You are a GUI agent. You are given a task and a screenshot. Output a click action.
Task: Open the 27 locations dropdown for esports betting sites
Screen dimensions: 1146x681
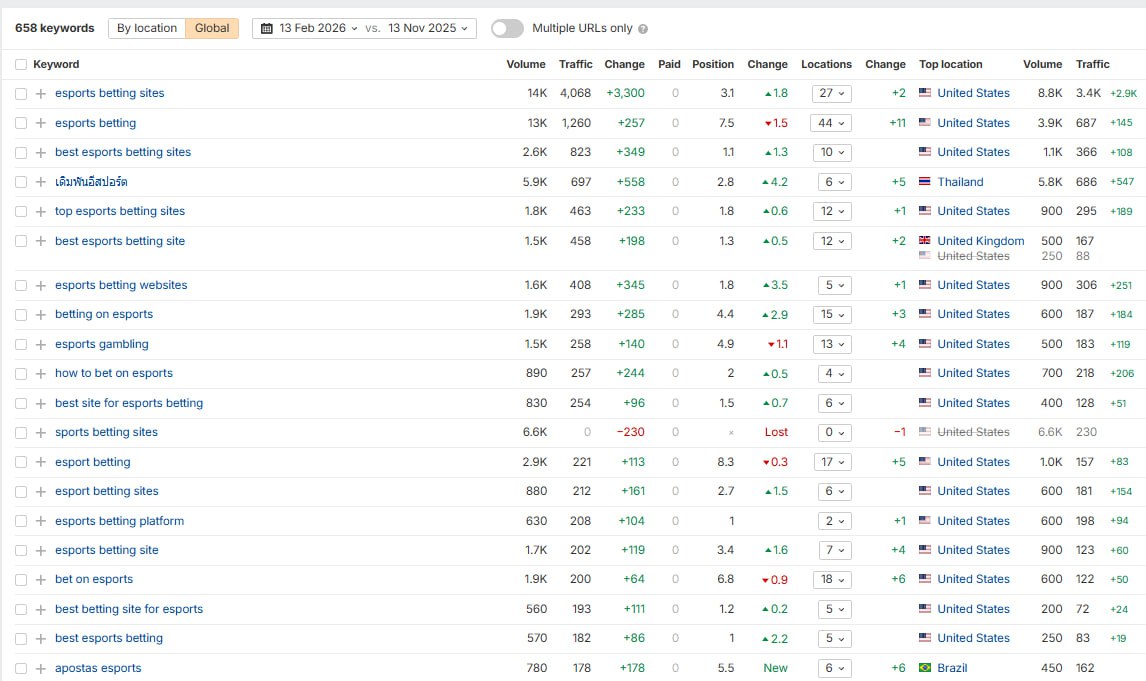[832, 94]
